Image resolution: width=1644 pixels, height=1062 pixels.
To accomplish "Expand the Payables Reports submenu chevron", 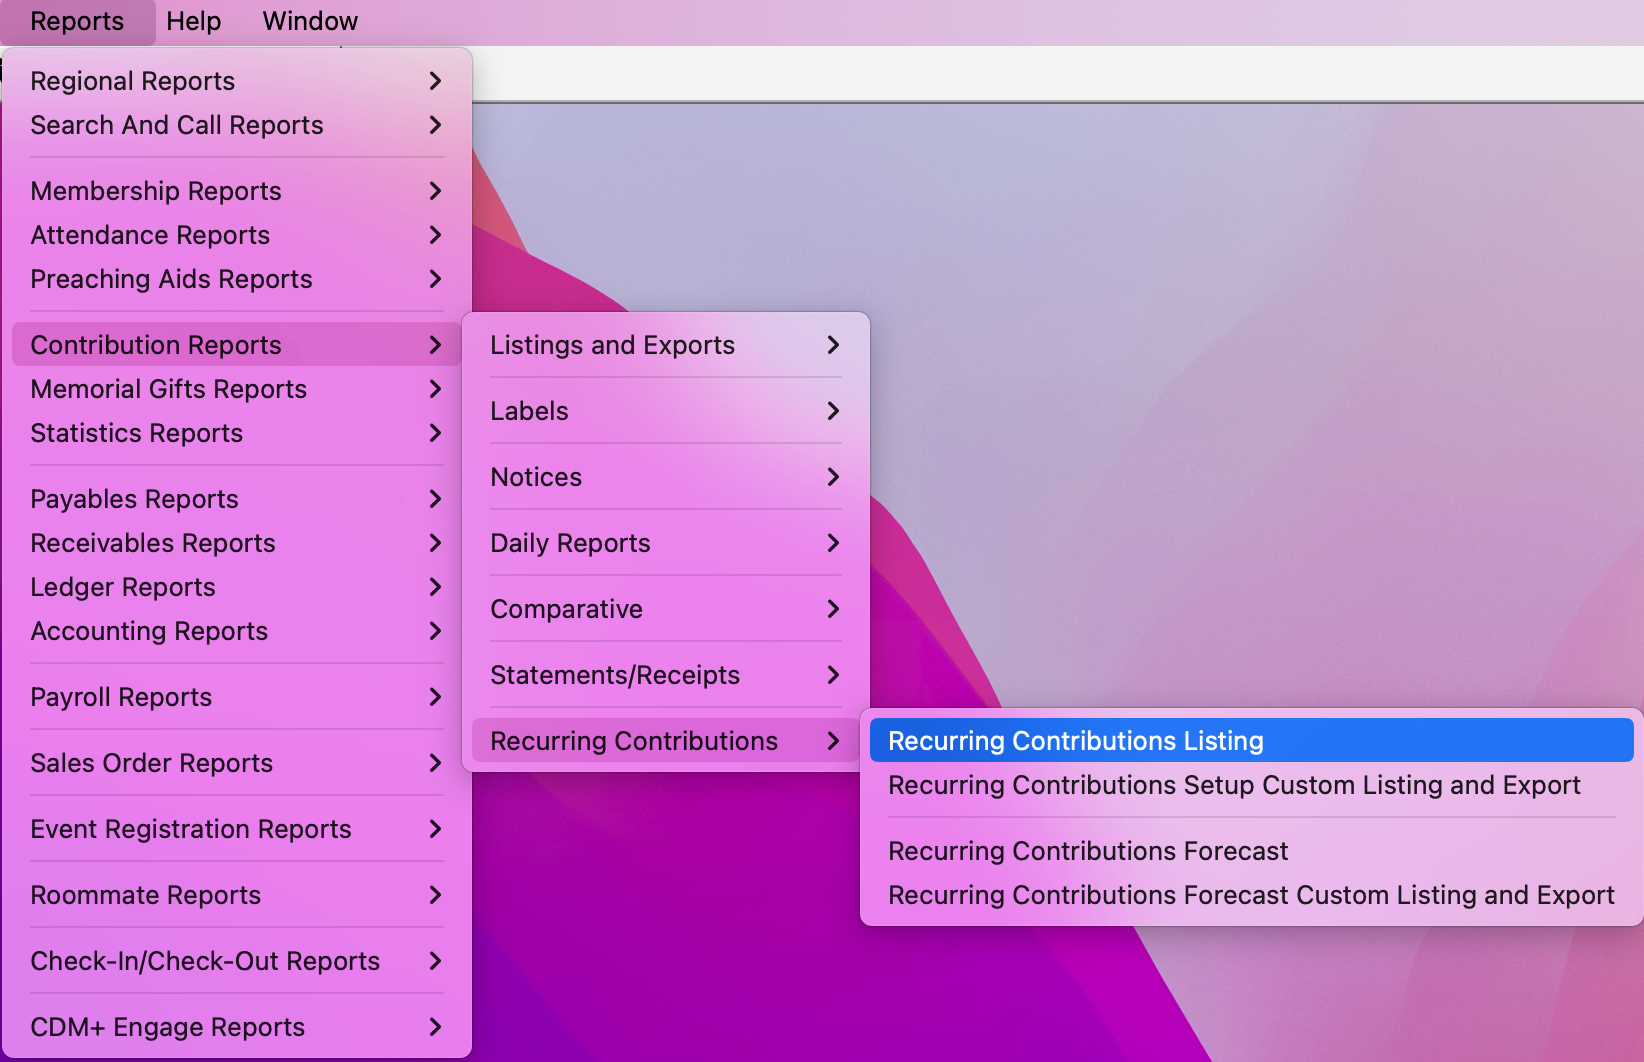I will tap(436, 498).
